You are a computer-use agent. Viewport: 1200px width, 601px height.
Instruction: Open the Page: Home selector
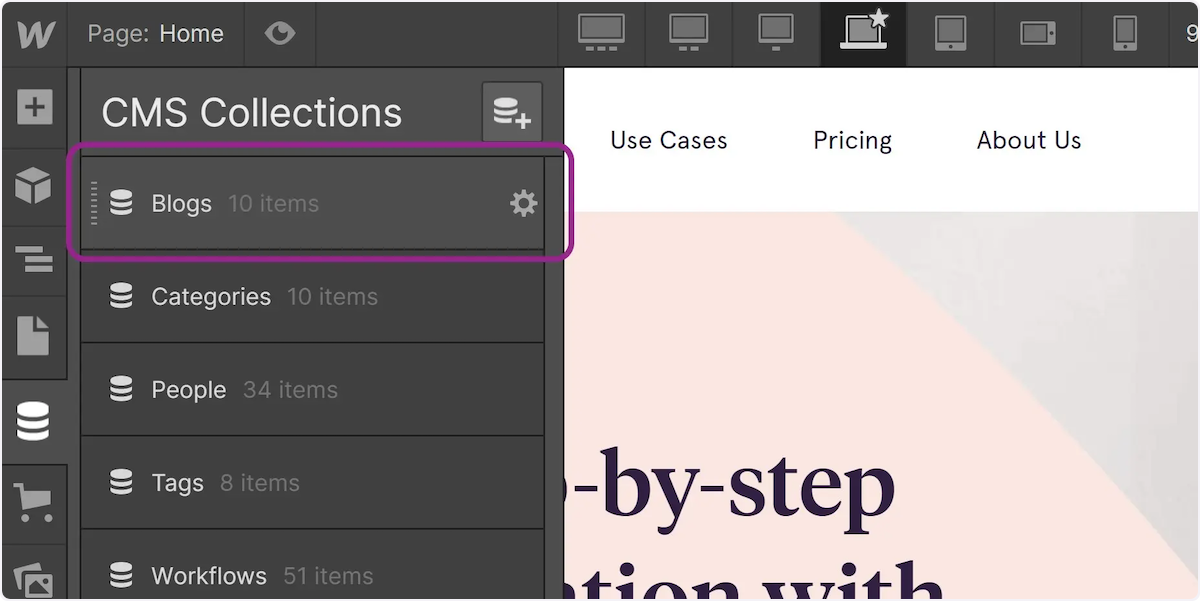(x=155, y=34)
